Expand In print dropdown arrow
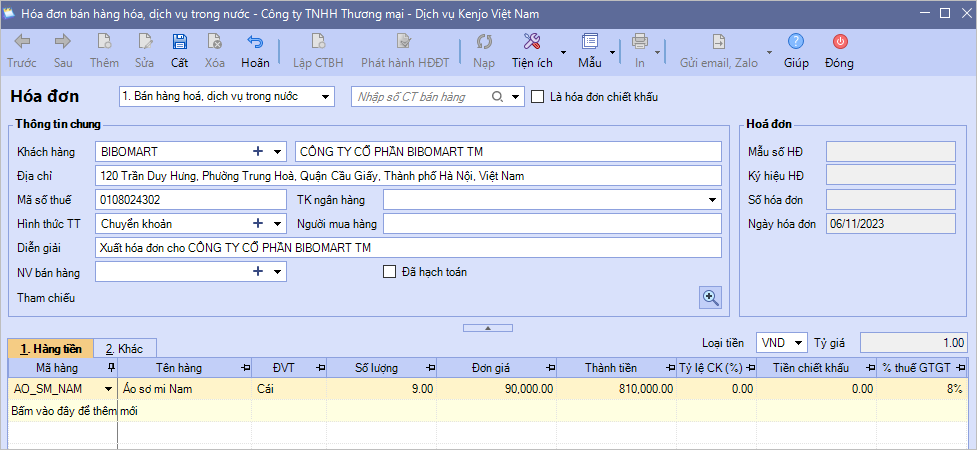The image size is (977, 450). point(657,52)
